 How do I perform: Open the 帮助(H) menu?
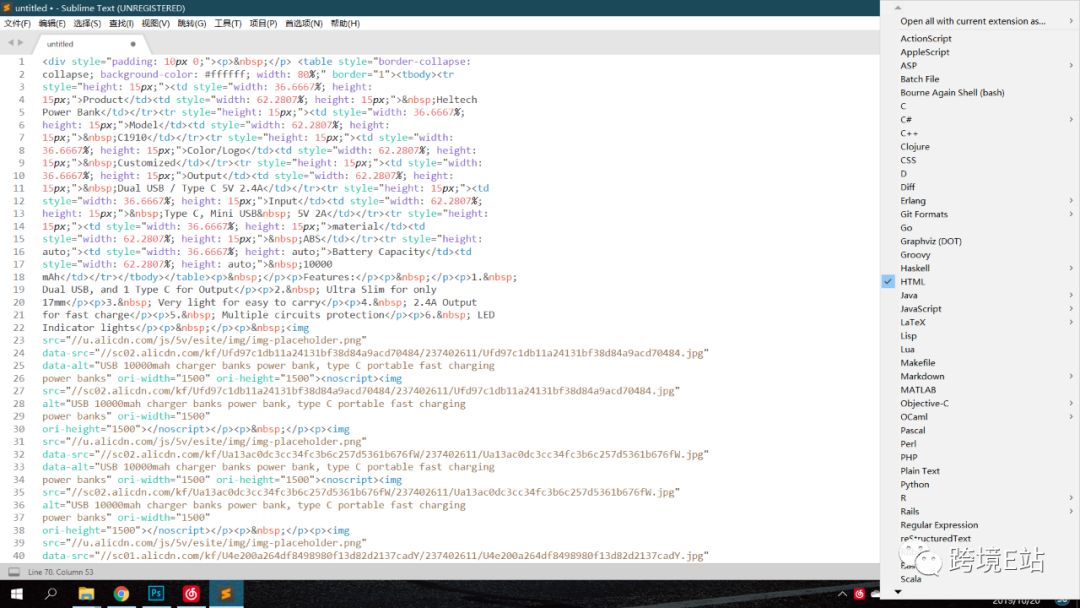[345, 23]
